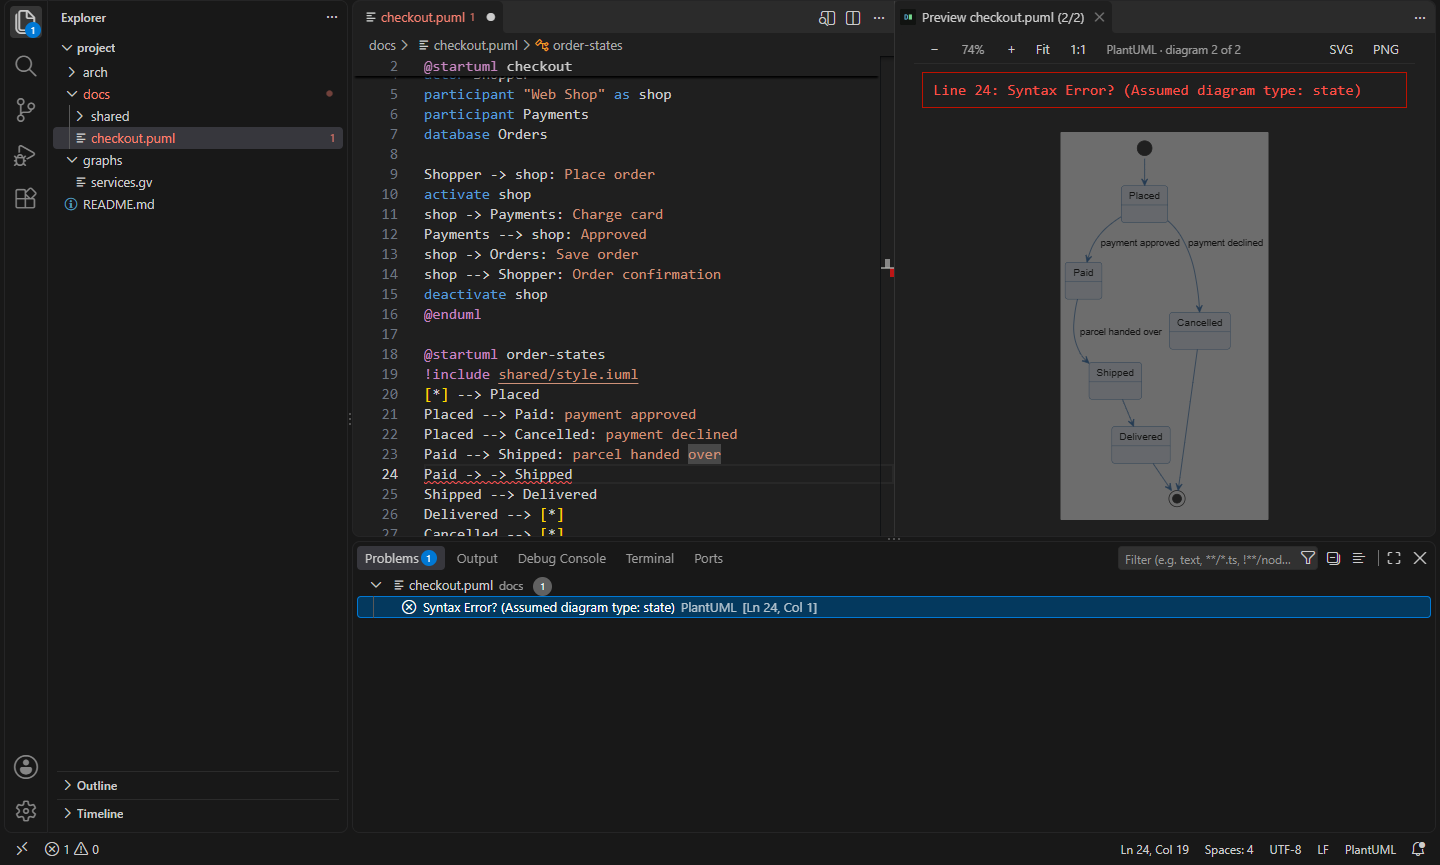This screenshot has width=1440, height=865.
Task: Export diagram as PNG
Action: coord(1386,49)
